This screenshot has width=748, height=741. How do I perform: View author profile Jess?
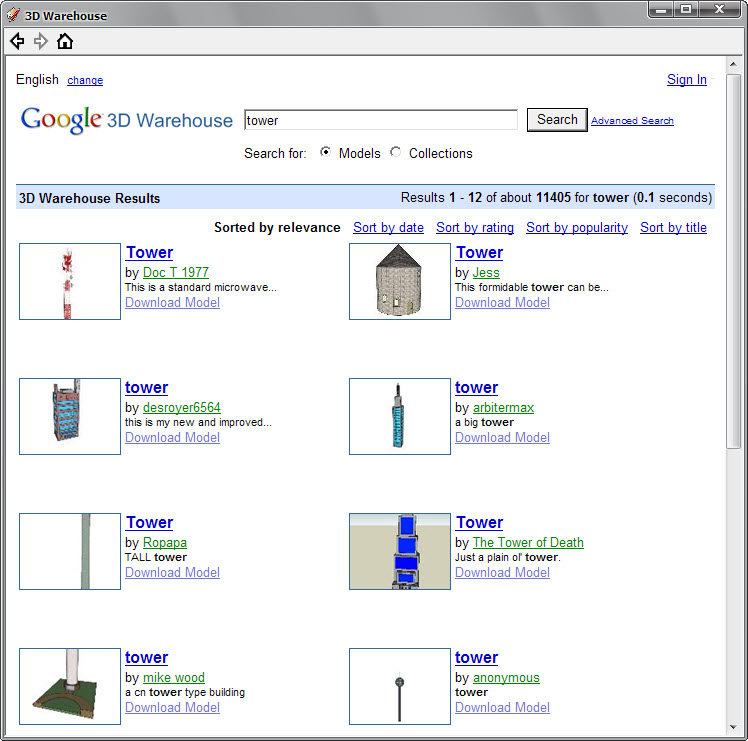[x=486, y=272]
